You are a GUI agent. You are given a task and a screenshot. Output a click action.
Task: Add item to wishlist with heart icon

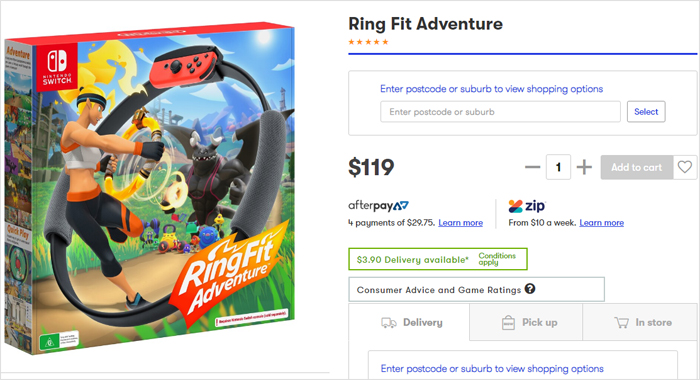[685, 167]
